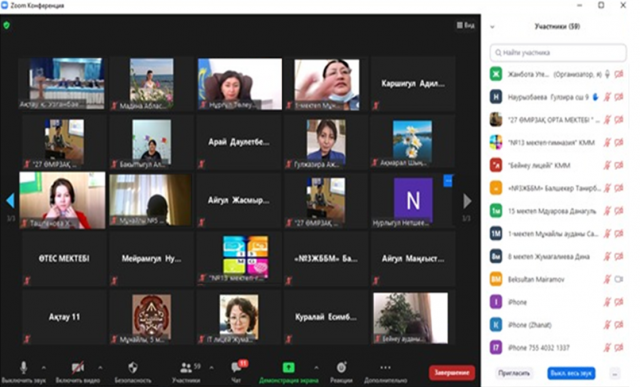Click the green organizer avatar icon
Screen dimensions: 640x387
coord(496,74)
